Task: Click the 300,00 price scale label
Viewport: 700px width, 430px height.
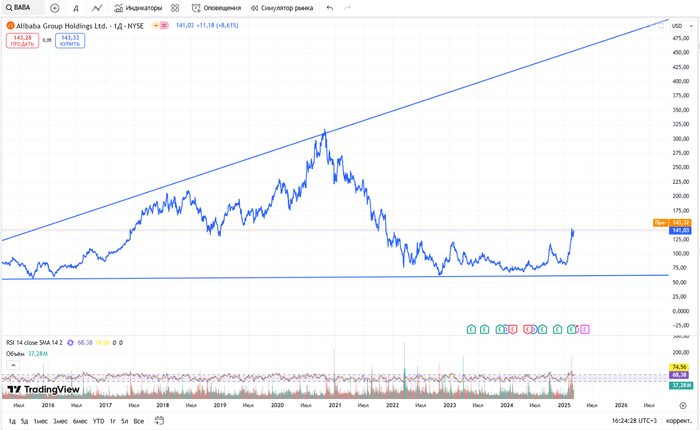Action: click(681, 139)
